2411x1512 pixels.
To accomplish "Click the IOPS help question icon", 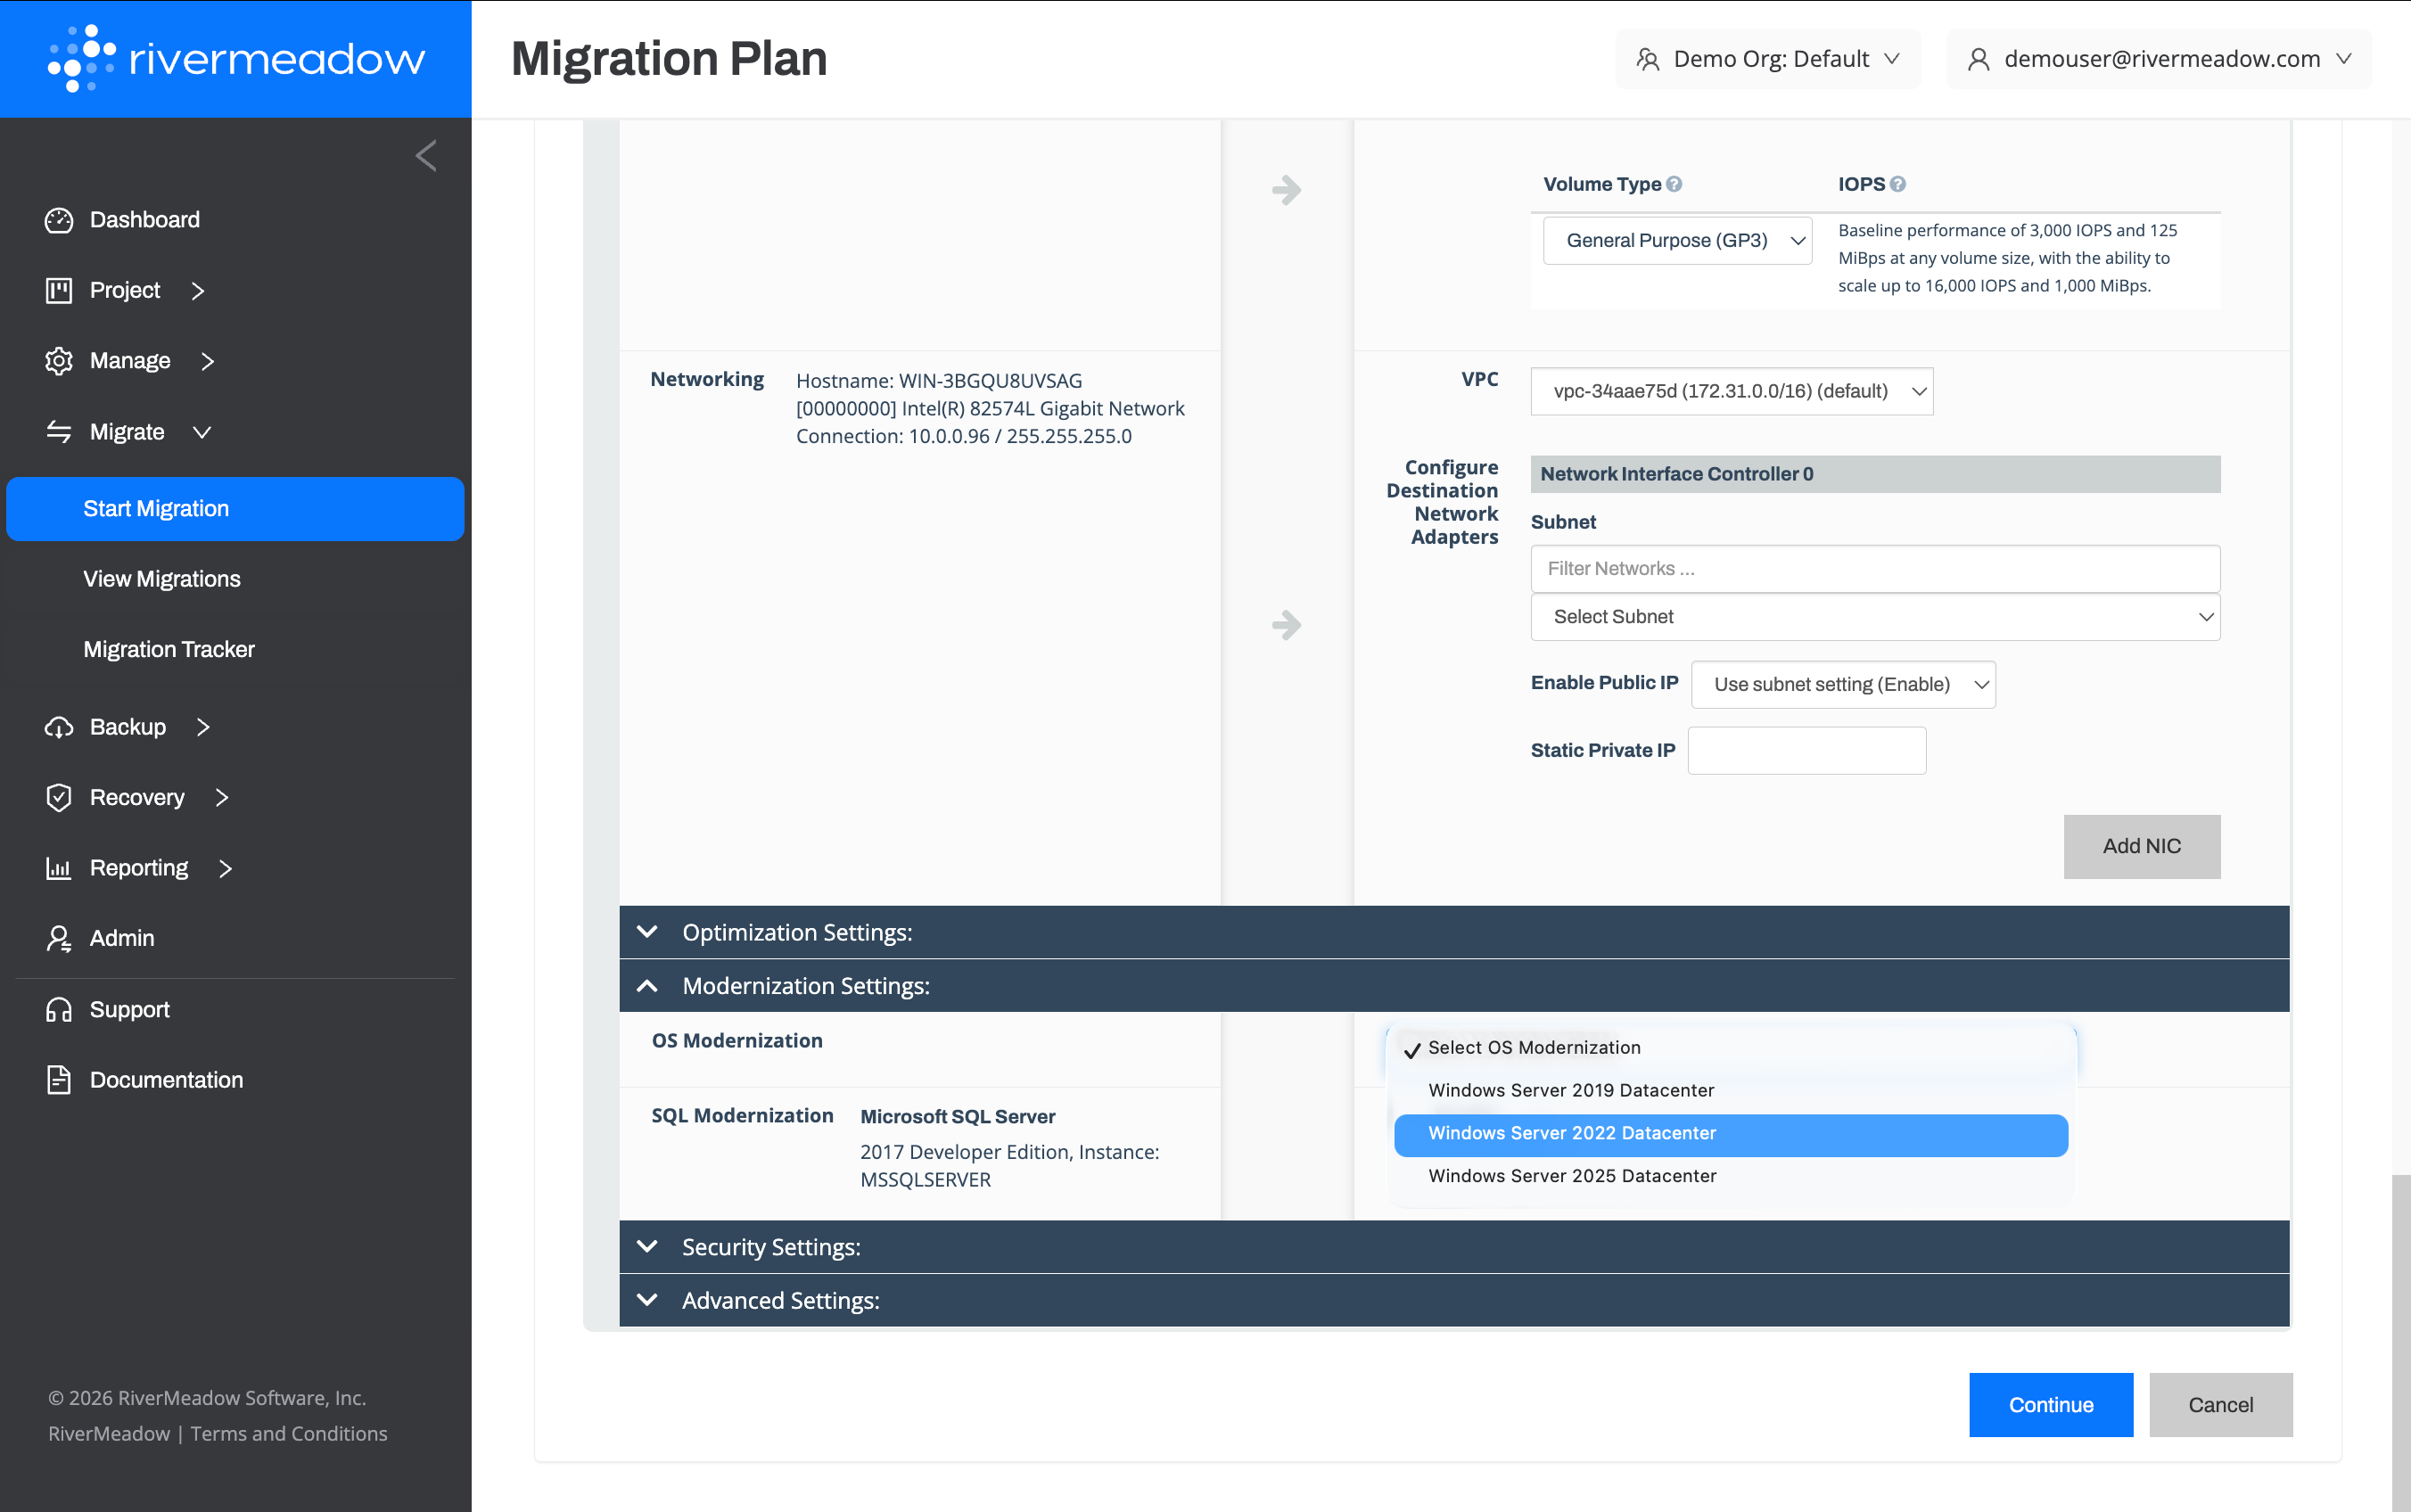I will click(1898, 184).
